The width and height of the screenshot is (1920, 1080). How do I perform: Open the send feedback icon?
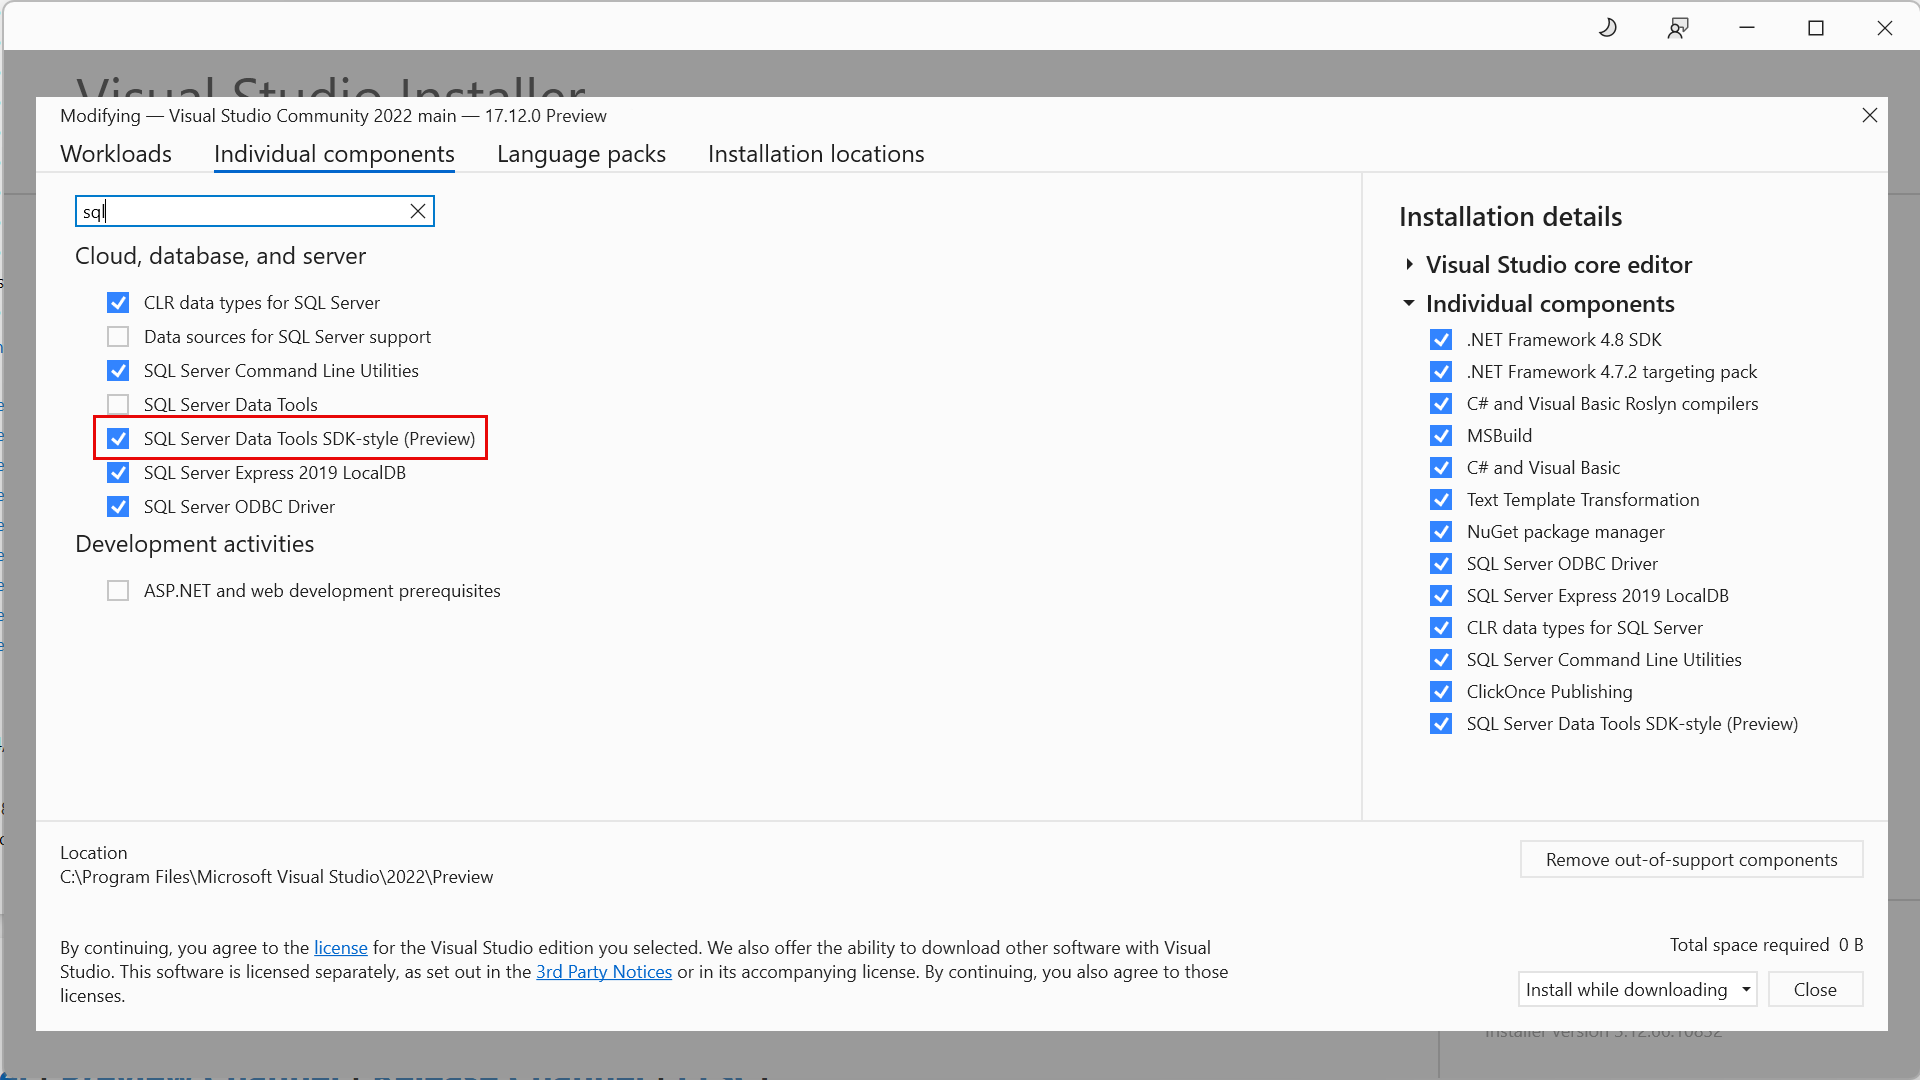(x=1678, y=28)
